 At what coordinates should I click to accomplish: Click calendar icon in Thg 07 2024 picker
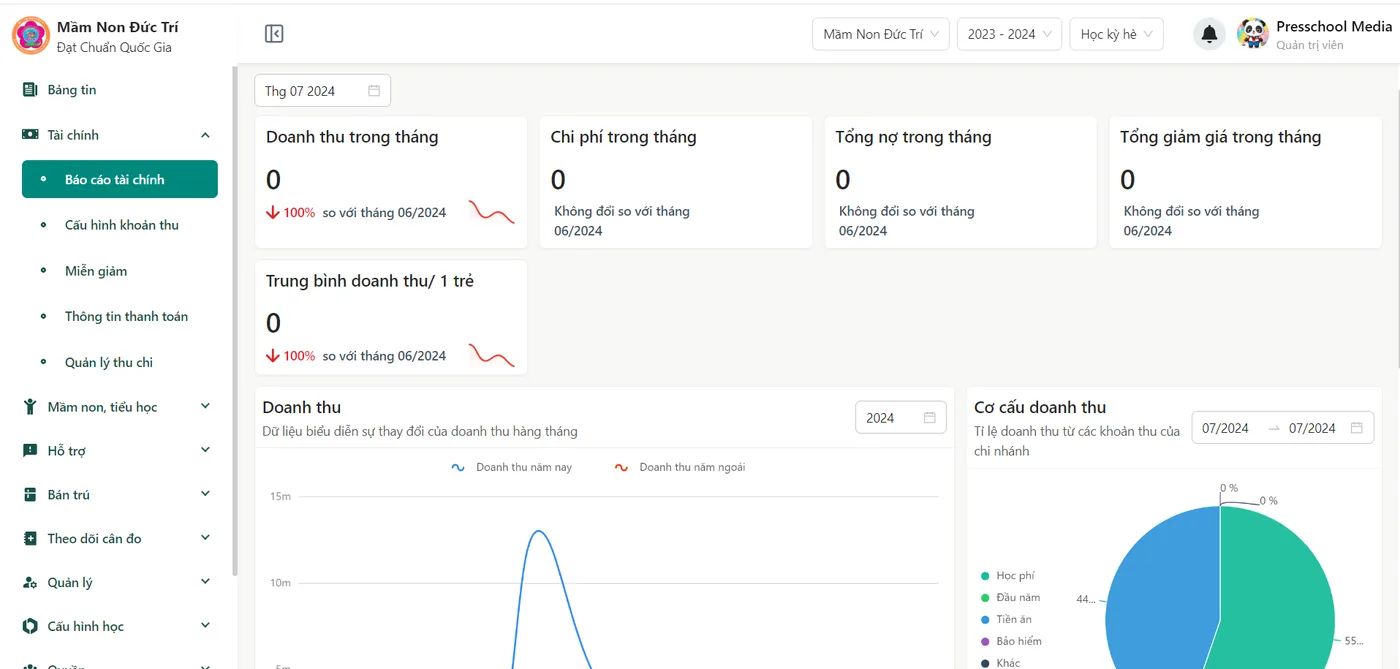tap(374, 91)
